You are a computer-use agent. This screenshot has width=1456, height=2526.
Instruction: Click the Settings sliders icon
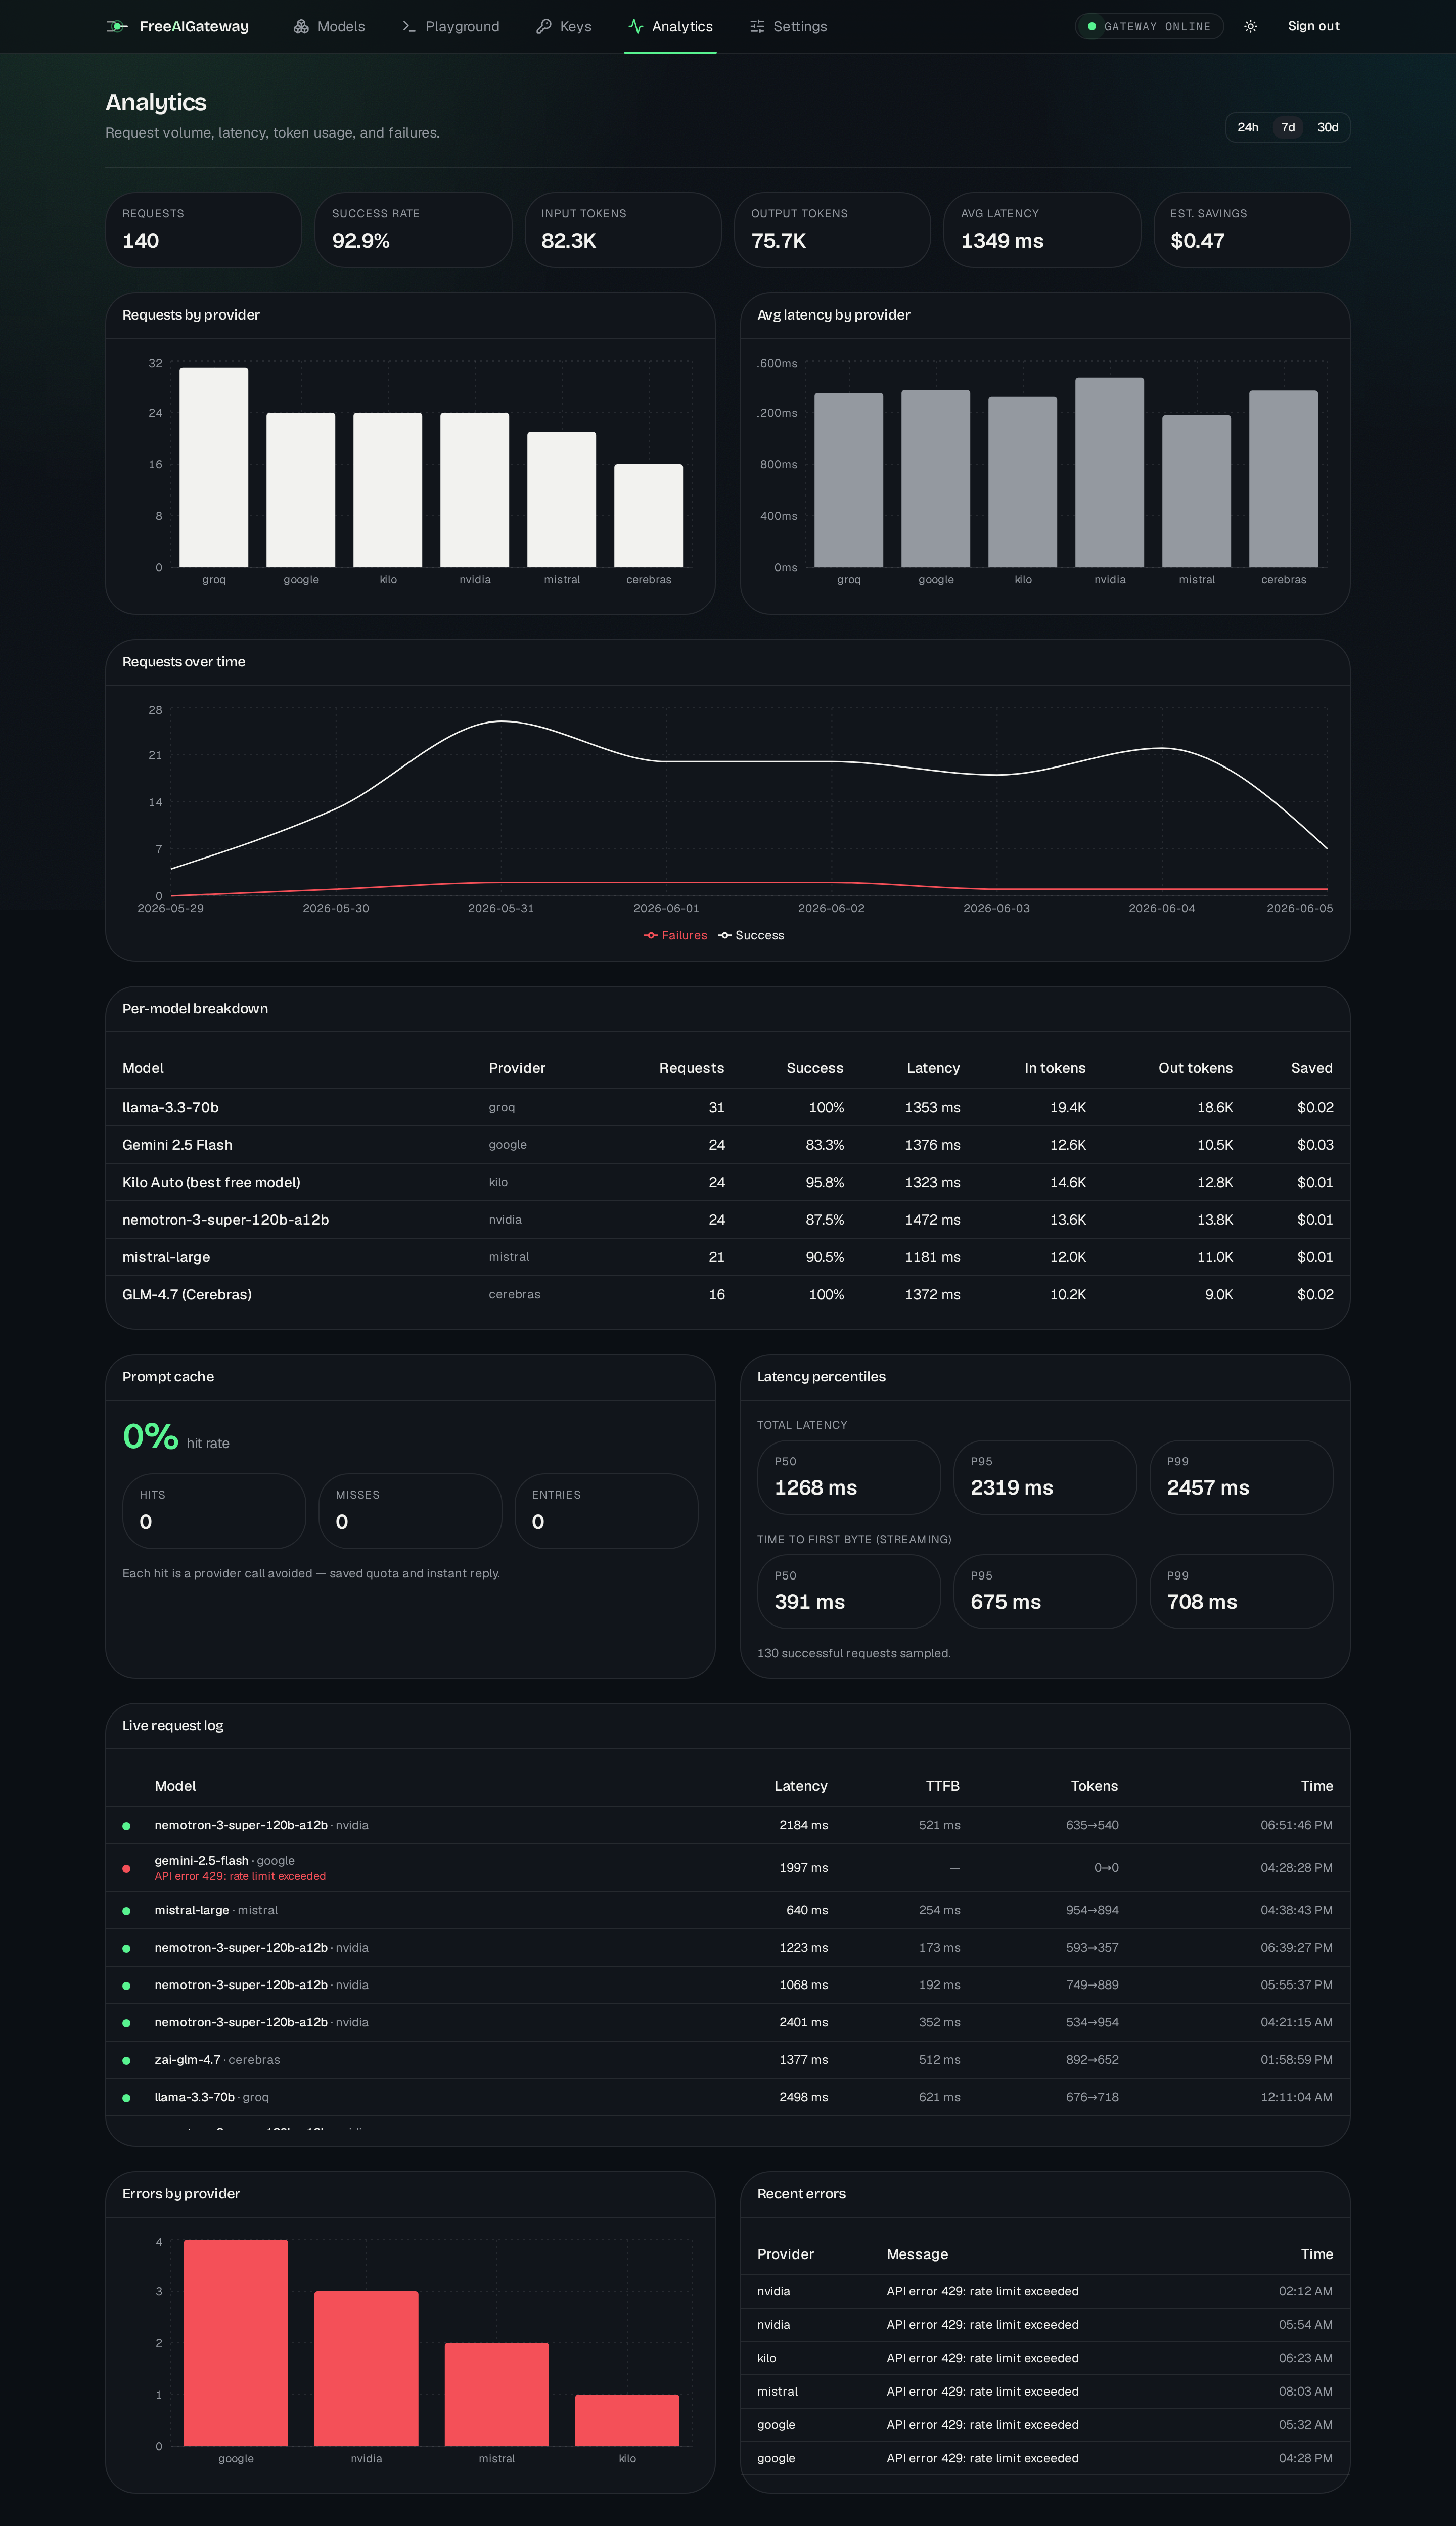point(757,26)
